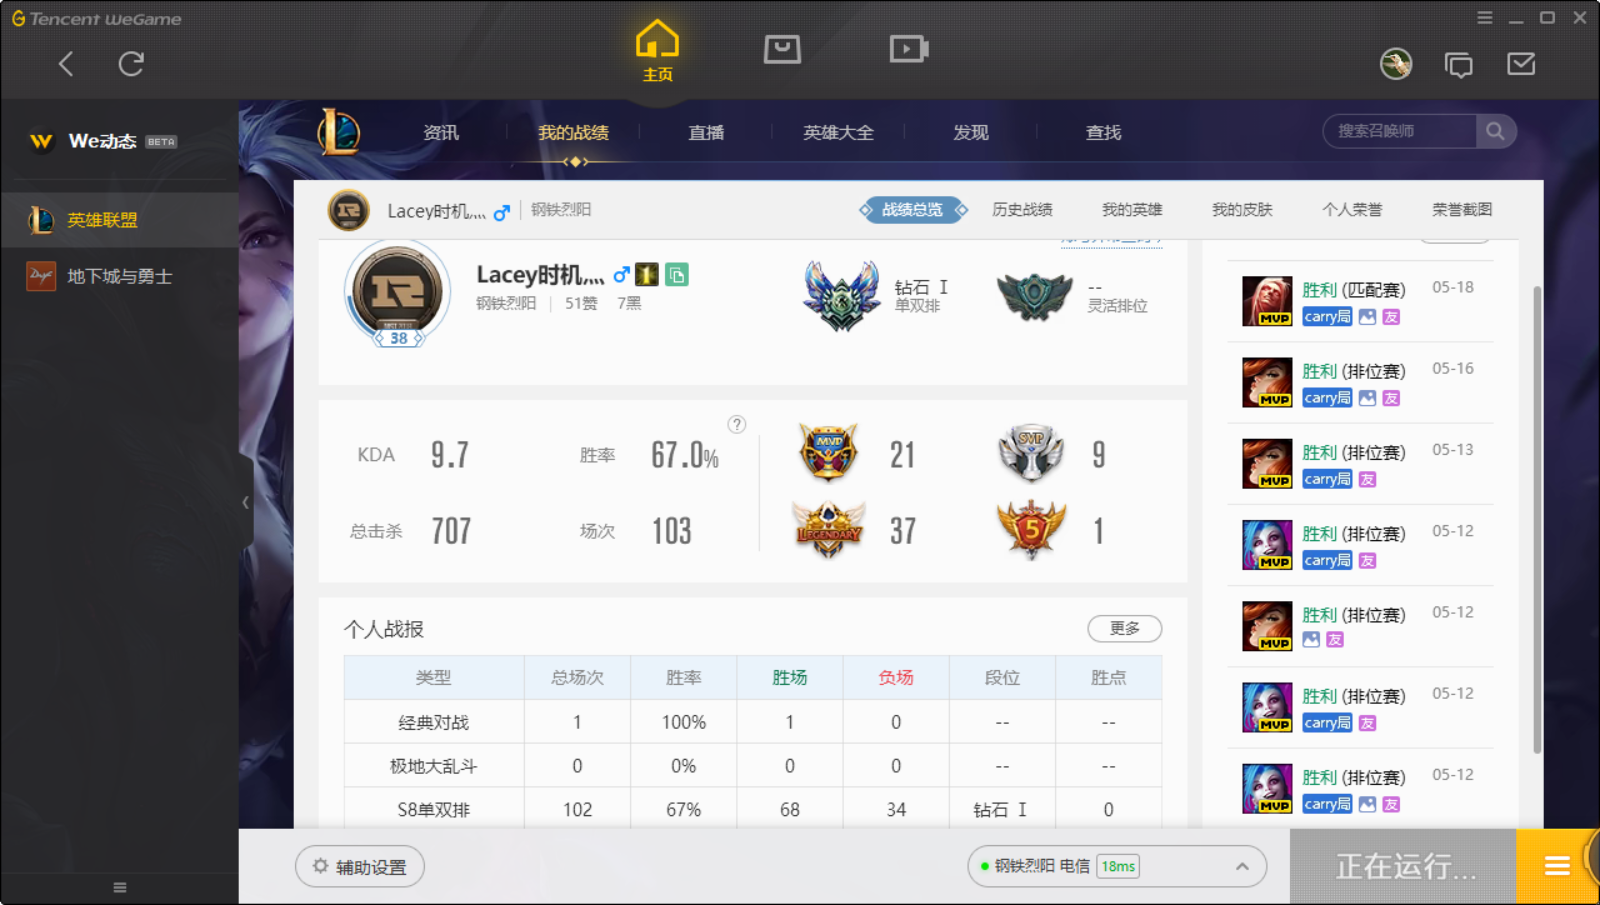This screenshot has width=1600, height=905.
Task: Open 辅助设置 settings button
Action: (360, 867)
